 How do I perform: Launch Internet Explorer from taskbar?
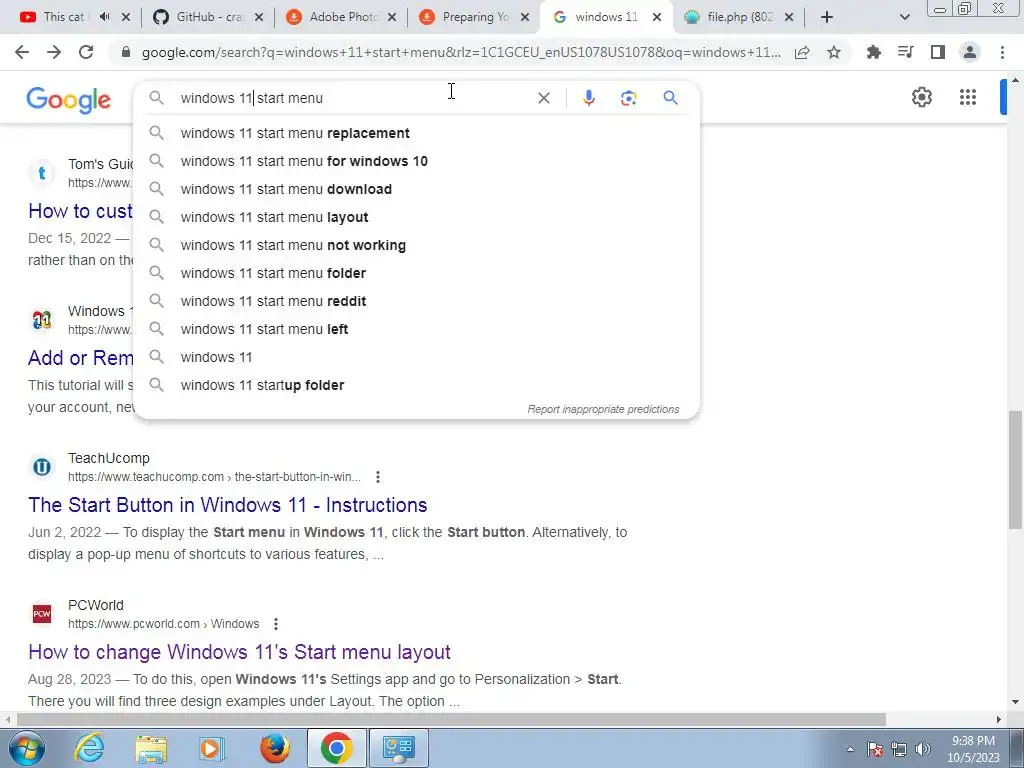coord(89,748)
